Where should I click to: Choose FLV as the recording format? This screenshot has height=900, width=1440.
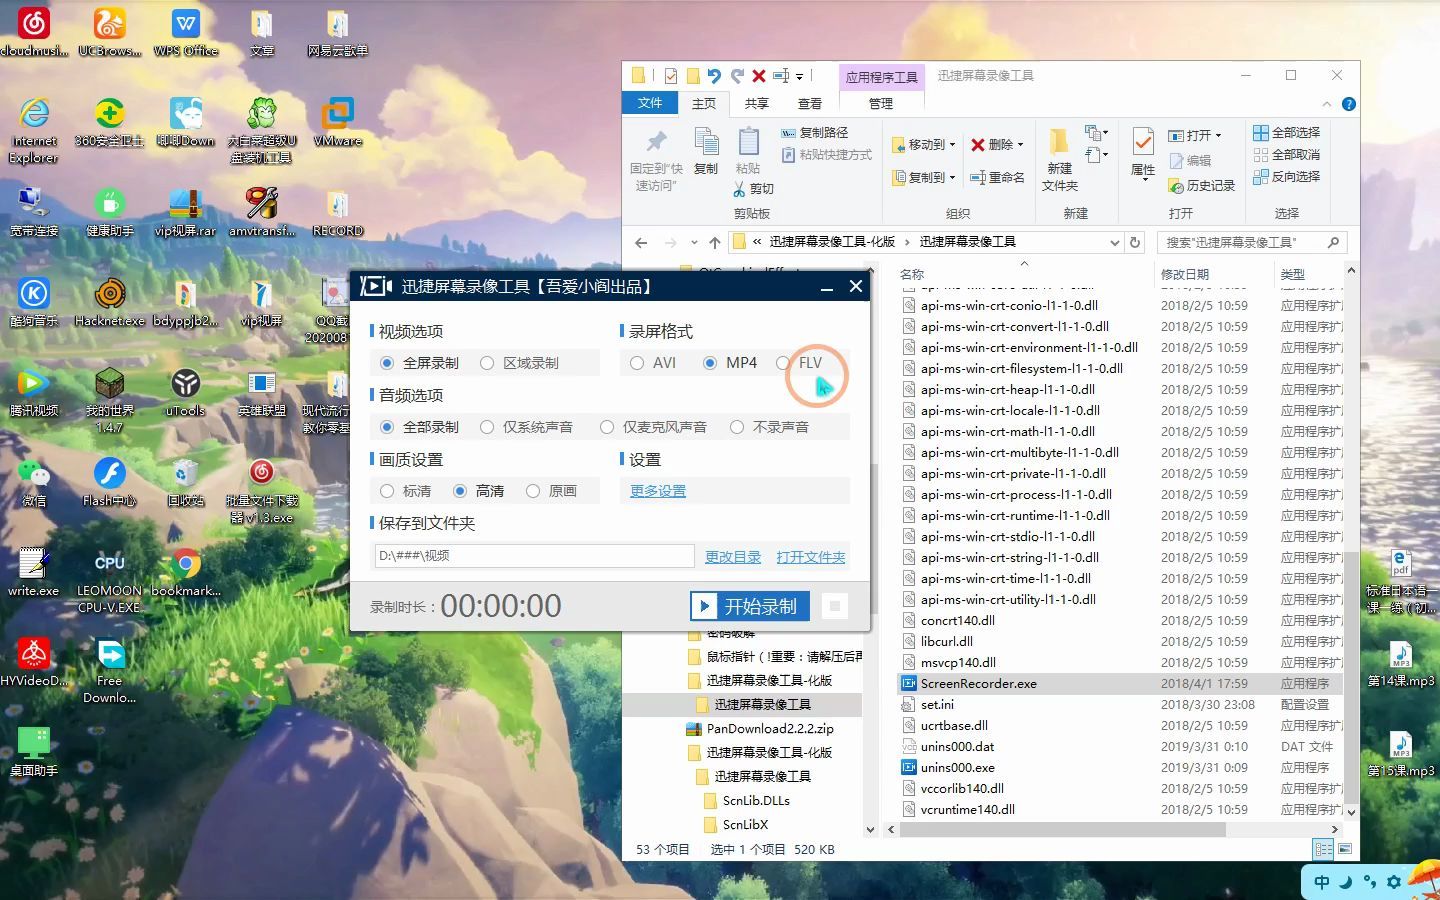(x=799, y=363)
